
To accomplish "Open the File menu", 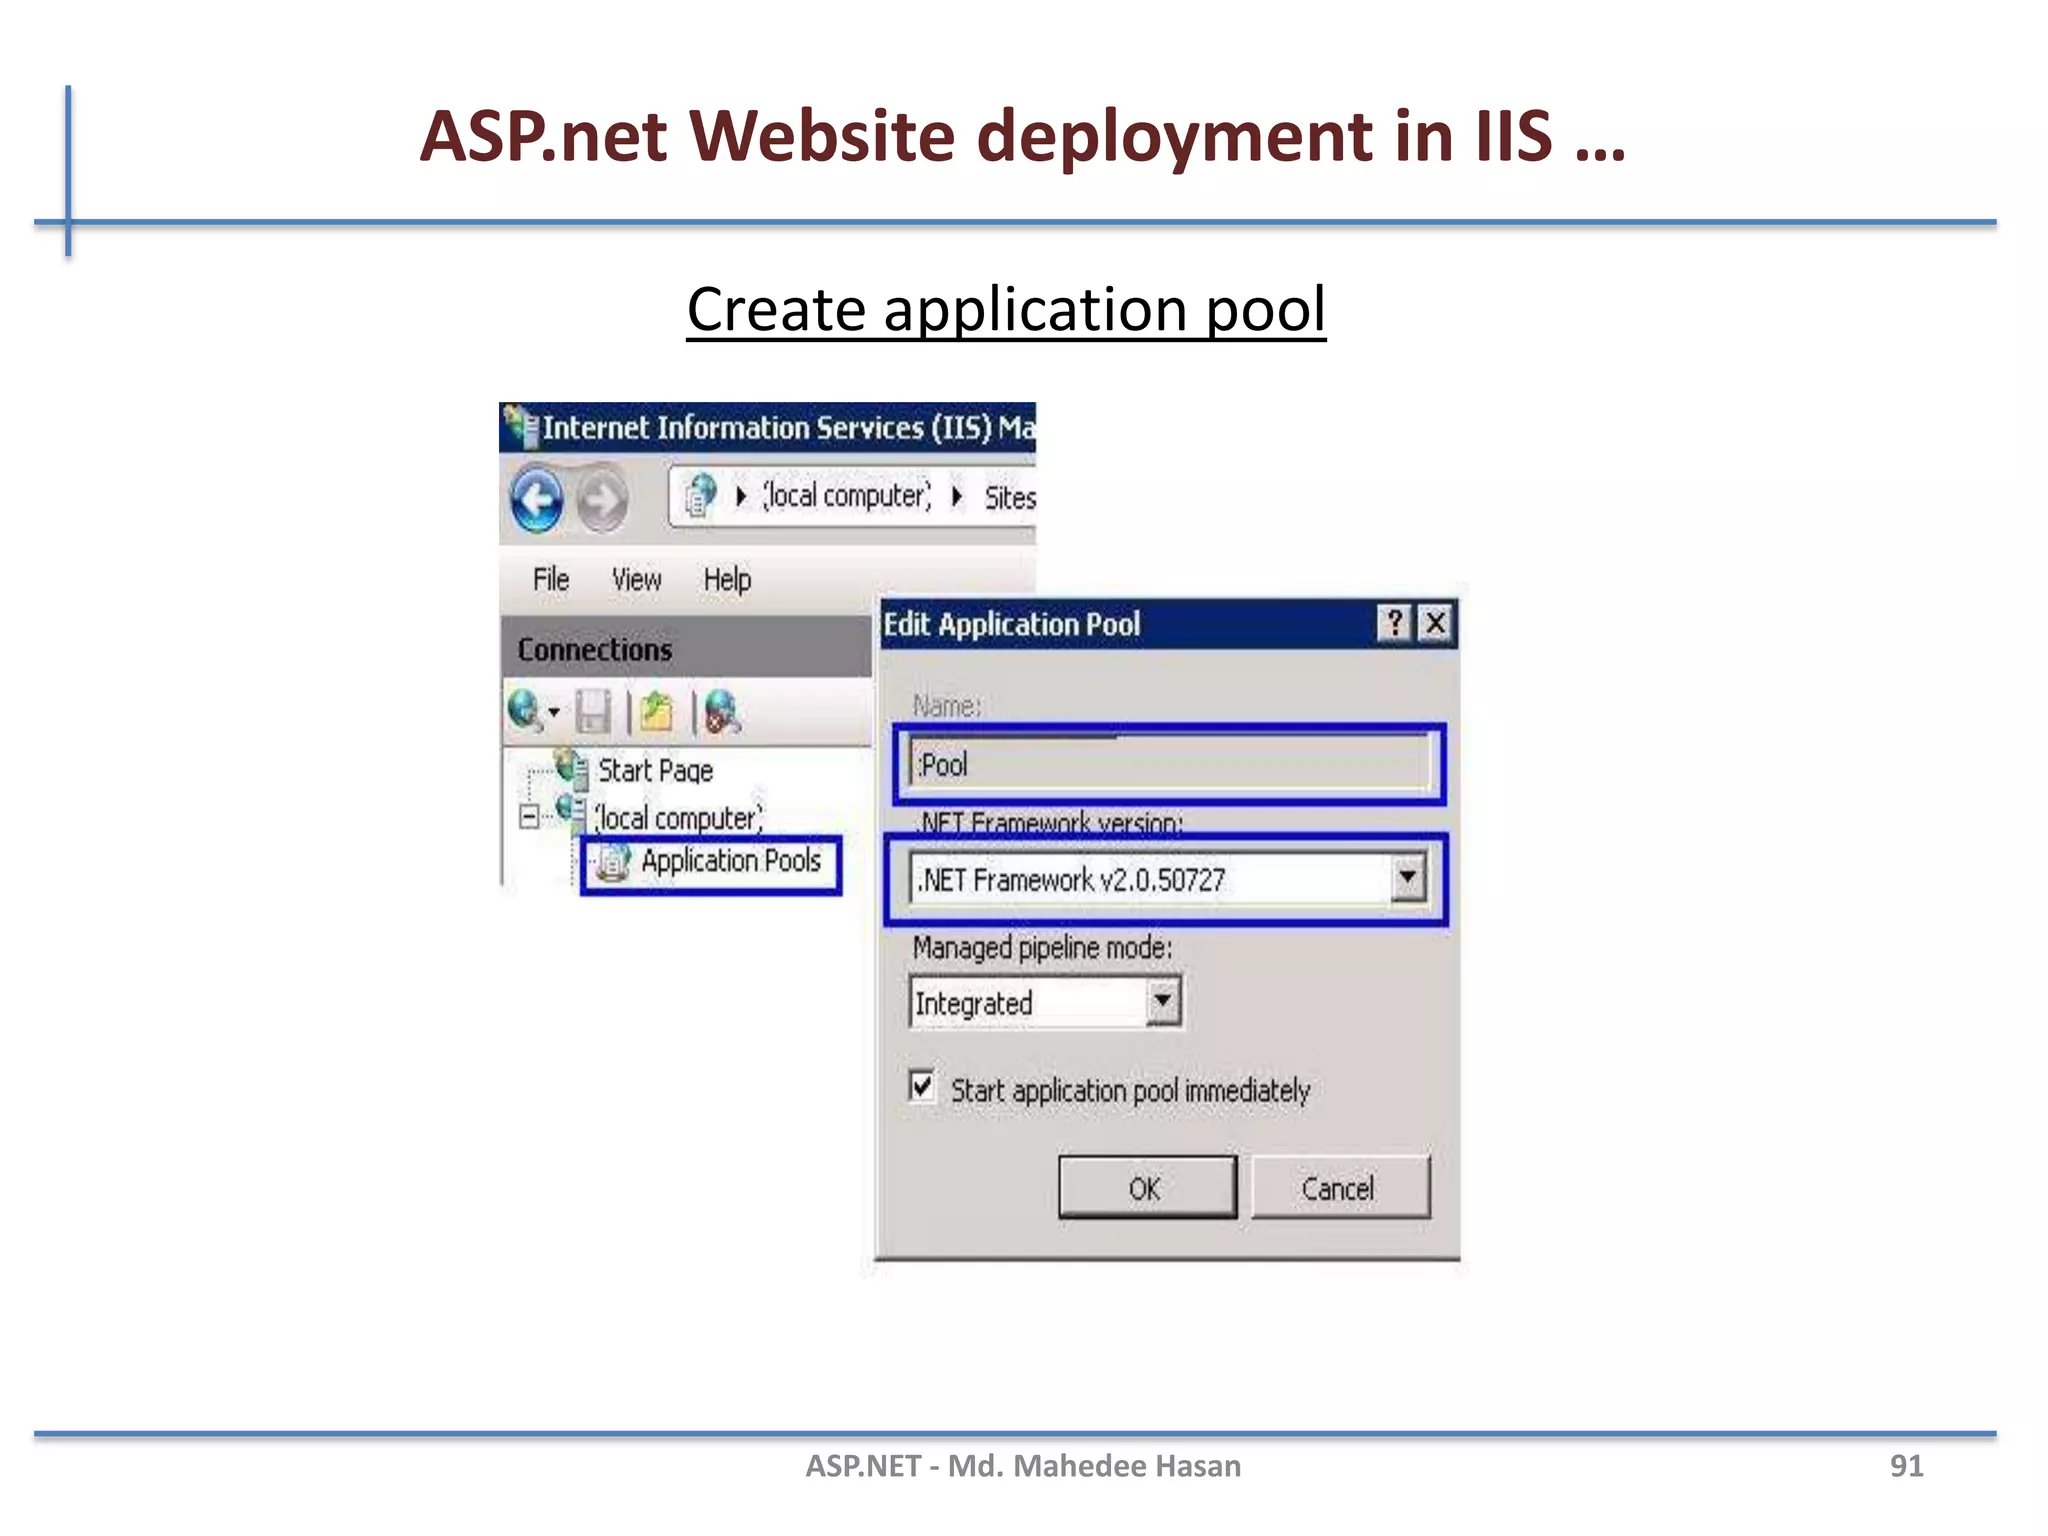I will 551,580.
